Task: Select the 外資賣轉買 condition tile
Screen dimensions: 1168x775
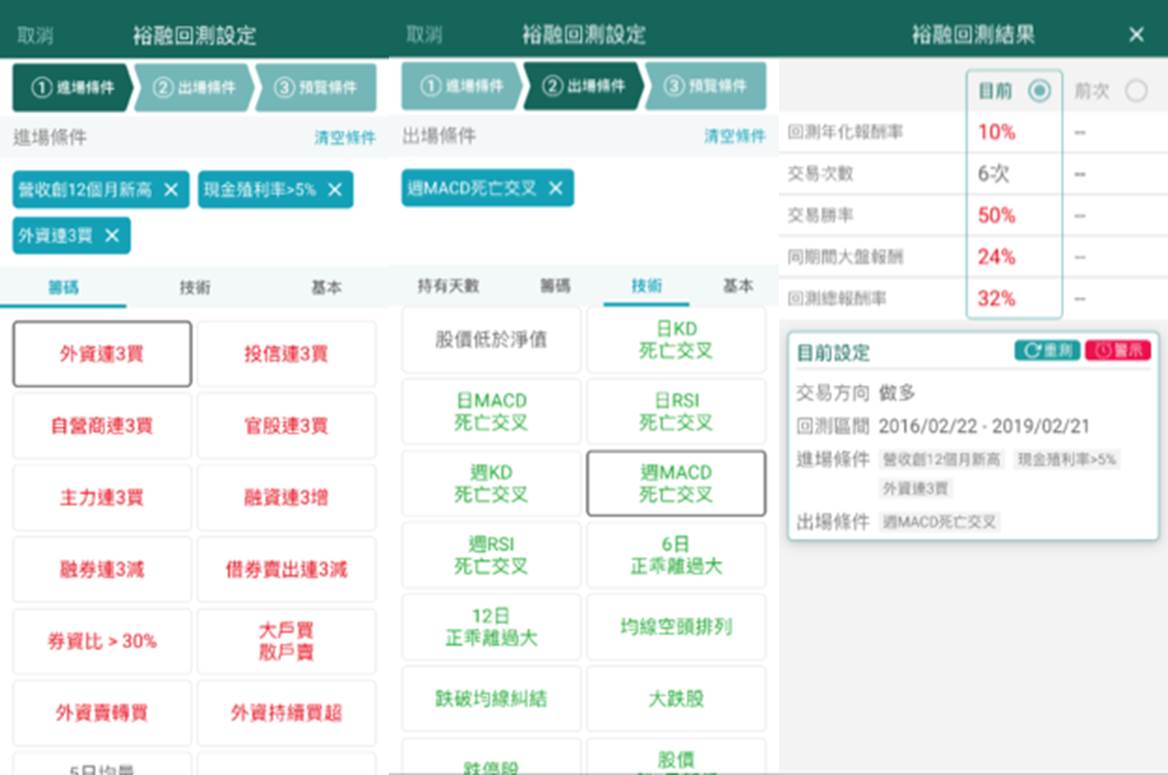Action: tap(102, 712)
